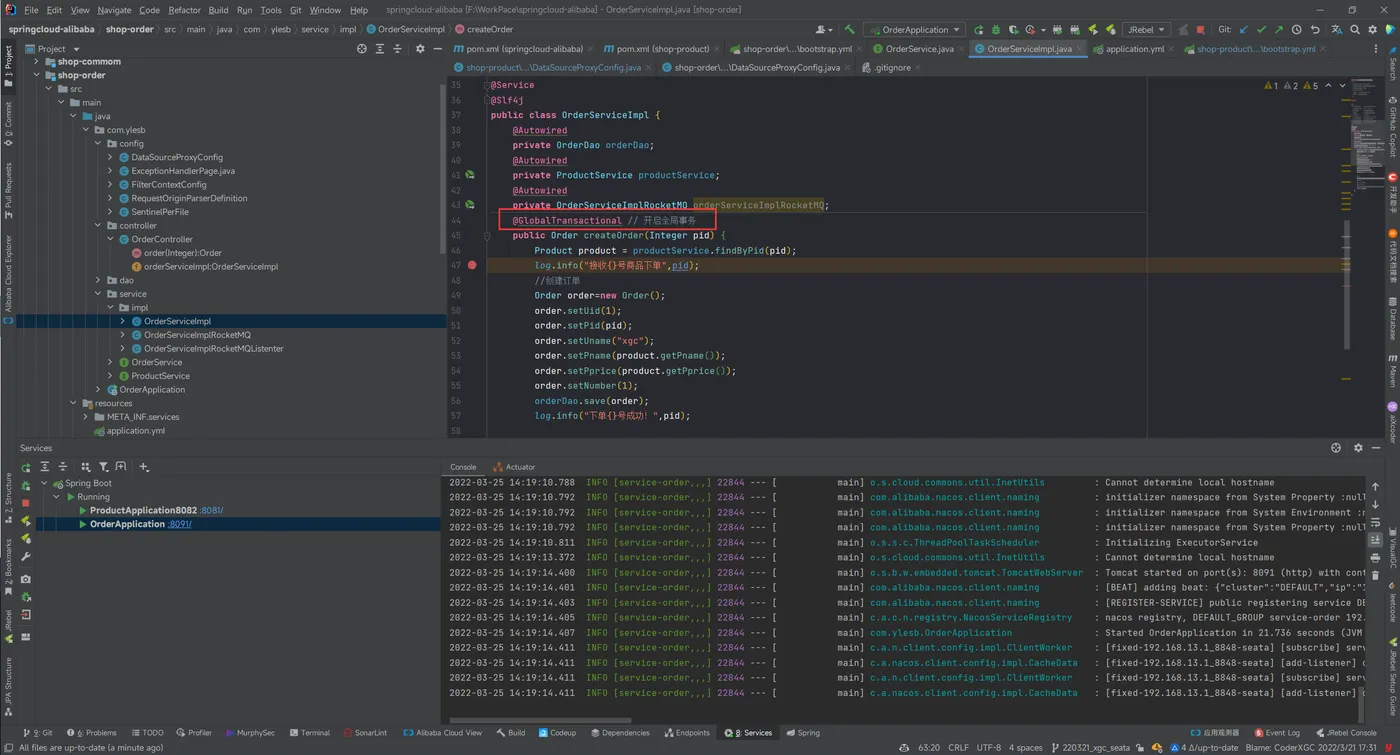Click the :8081/ link for ProductApplication8082
This screenshot has width=1400, height=755.
tap(211, 510)
